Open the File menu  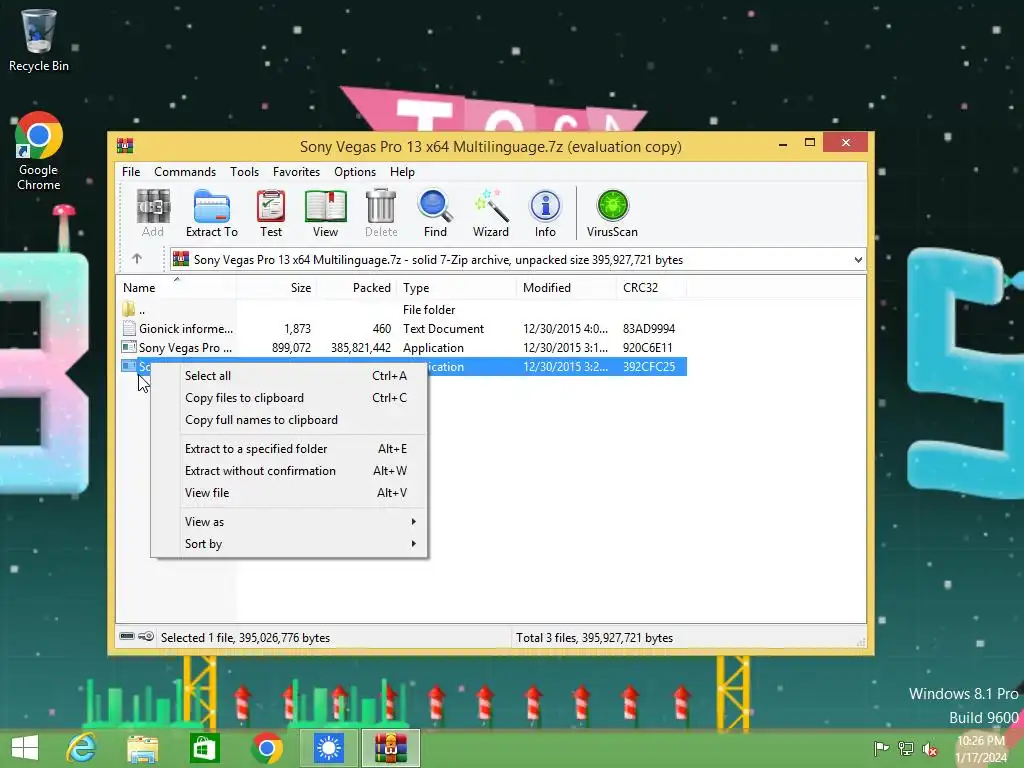point(131,171)
